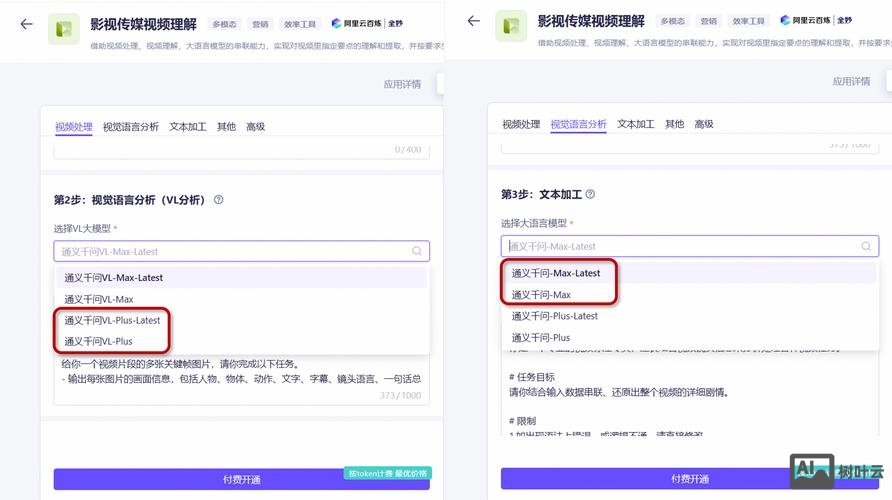Select 视觉语言分析 tab in right panel
This screenshot has width=892, height=500.
579,124
